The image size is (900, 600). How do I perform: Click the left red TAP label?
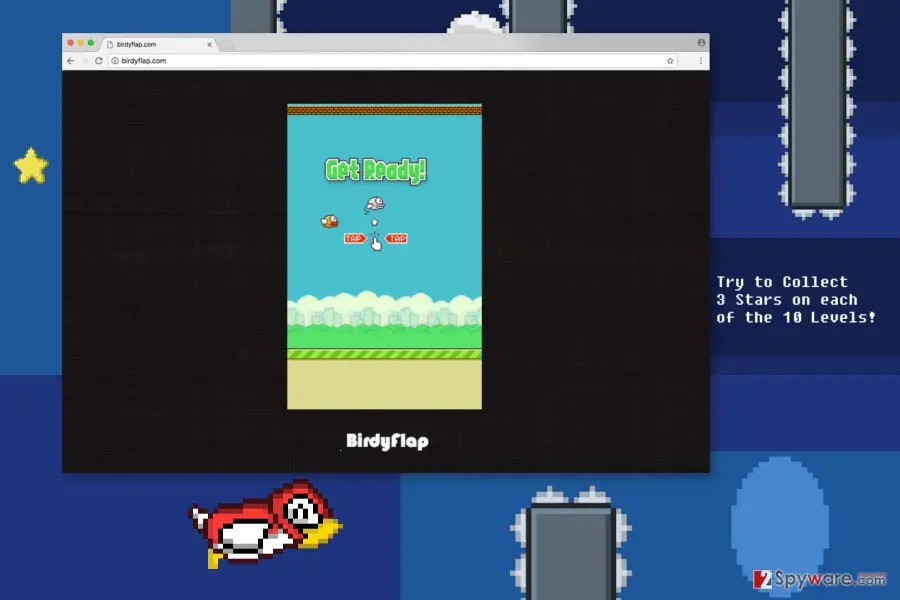(x=355, y=238)
